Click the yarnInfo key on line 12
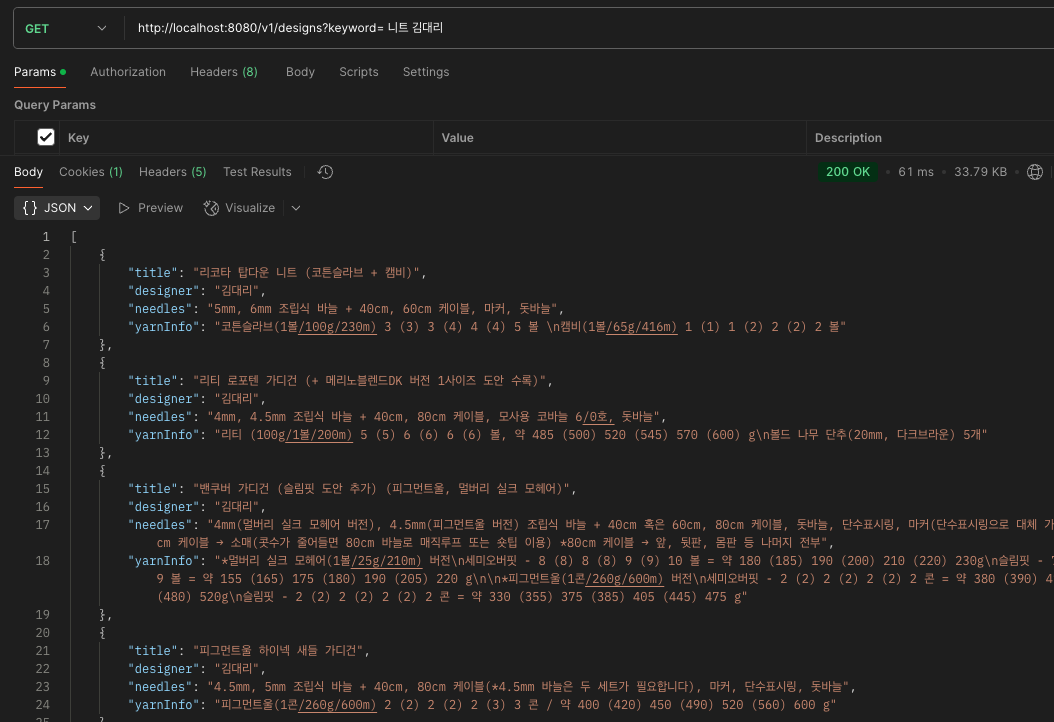The image size is (1054, 722). [163, 436]
